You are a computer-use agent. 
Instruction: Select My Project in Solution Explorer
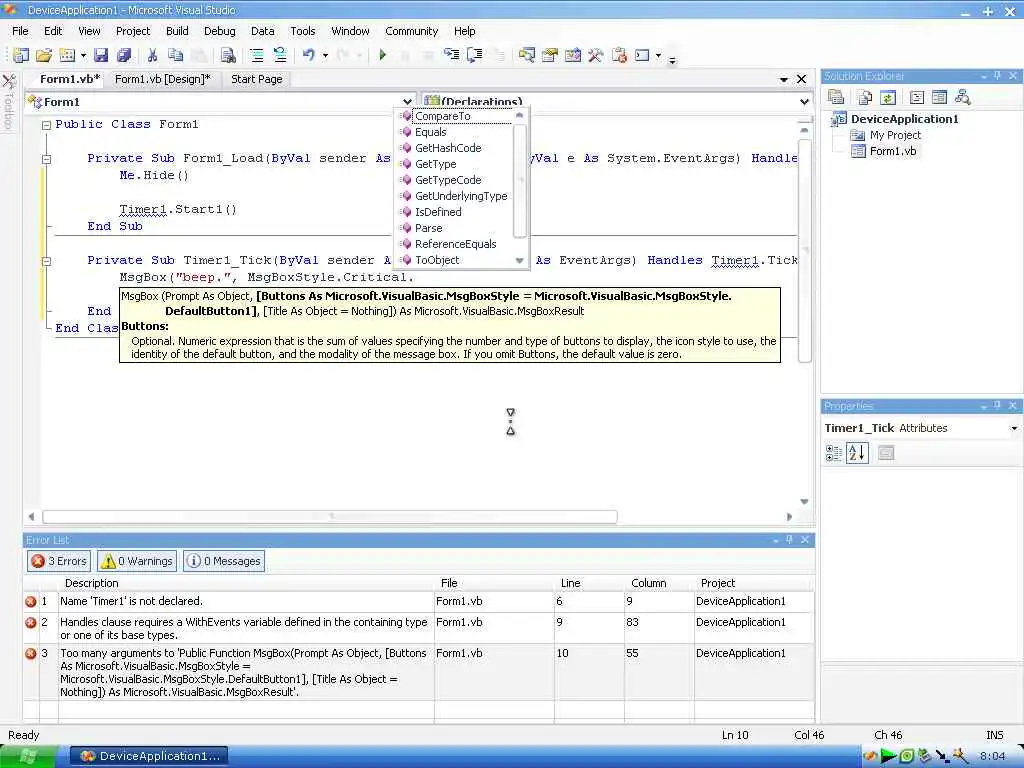895,135
